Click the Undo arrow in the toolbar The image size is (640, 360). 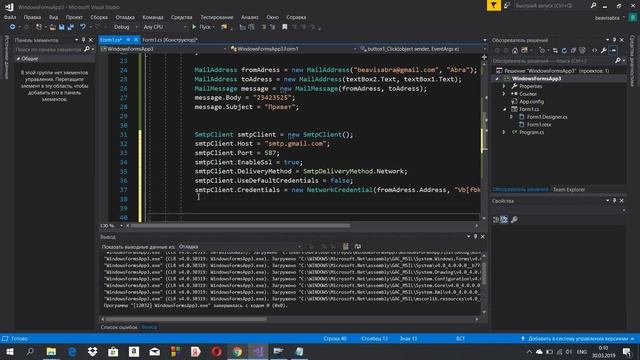[83, 27]
